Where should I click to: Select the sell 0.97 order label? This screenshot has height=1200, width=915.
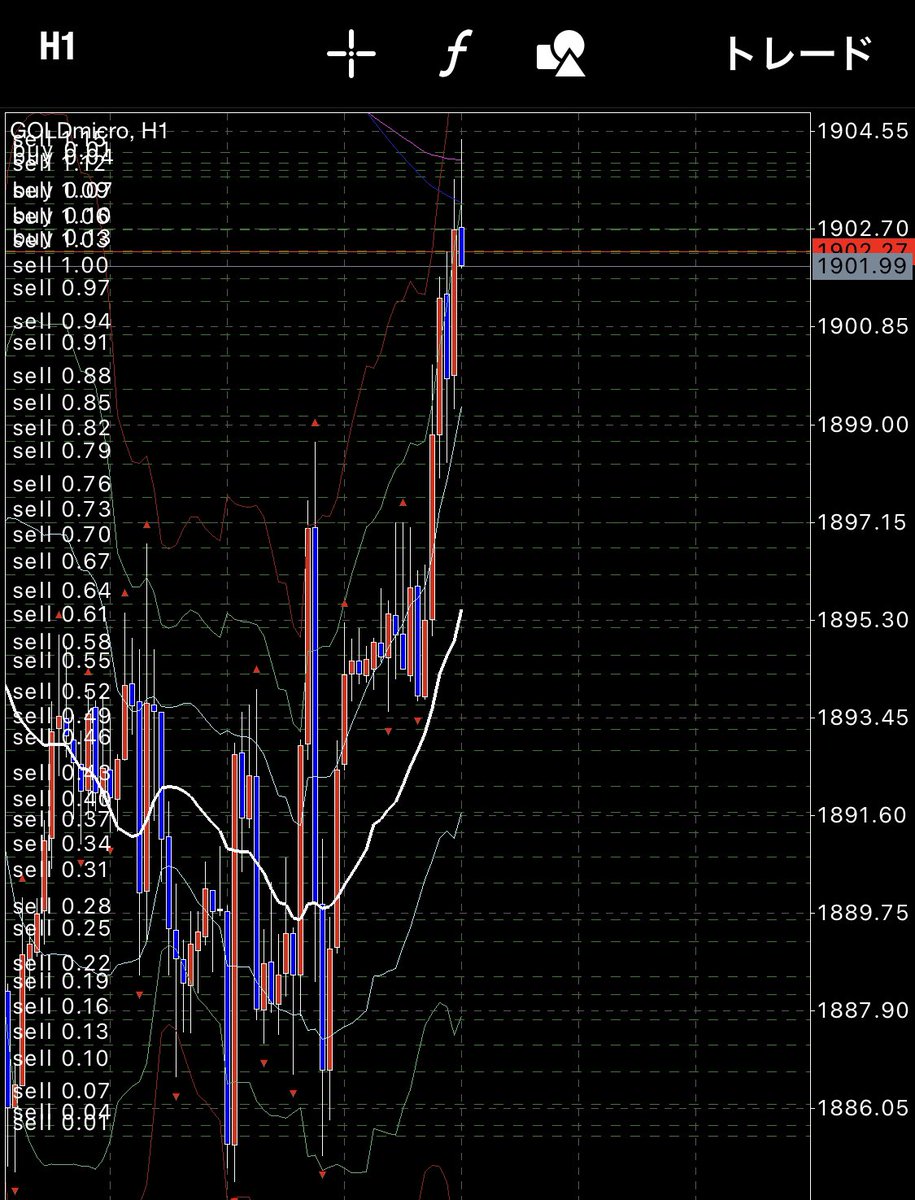point(61,288)
